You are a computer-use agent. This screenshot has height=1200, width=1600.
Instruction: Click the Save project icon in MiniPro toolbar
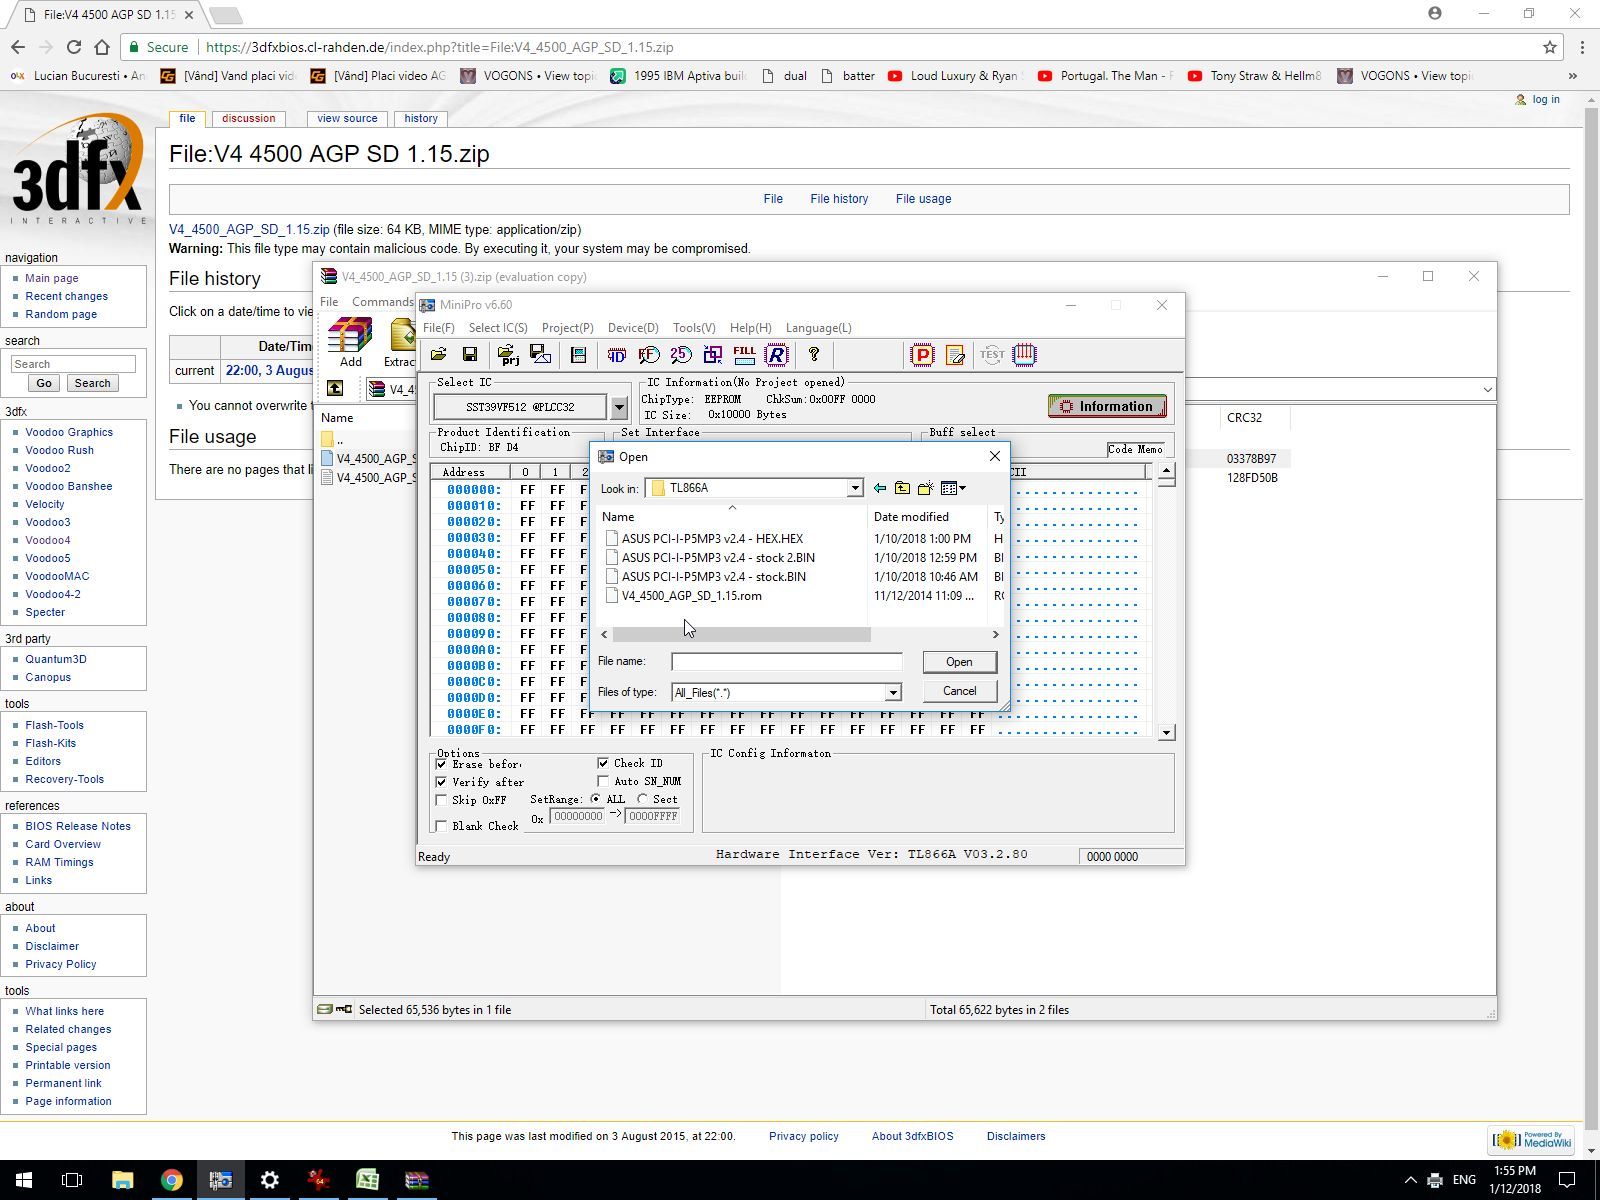coord(540,355)
